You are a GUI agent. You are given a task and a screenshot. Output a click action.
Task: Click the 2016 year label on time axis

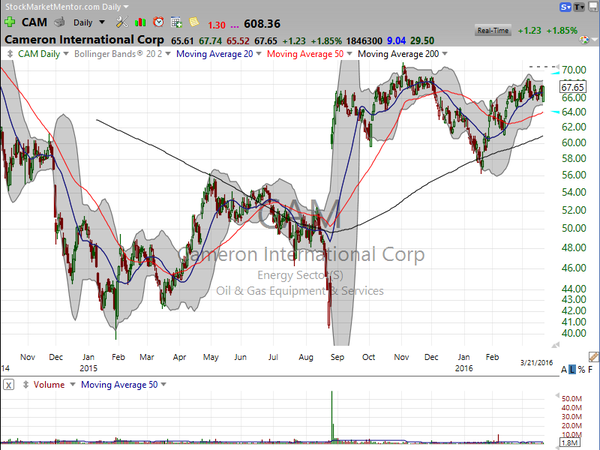(464, 368)
